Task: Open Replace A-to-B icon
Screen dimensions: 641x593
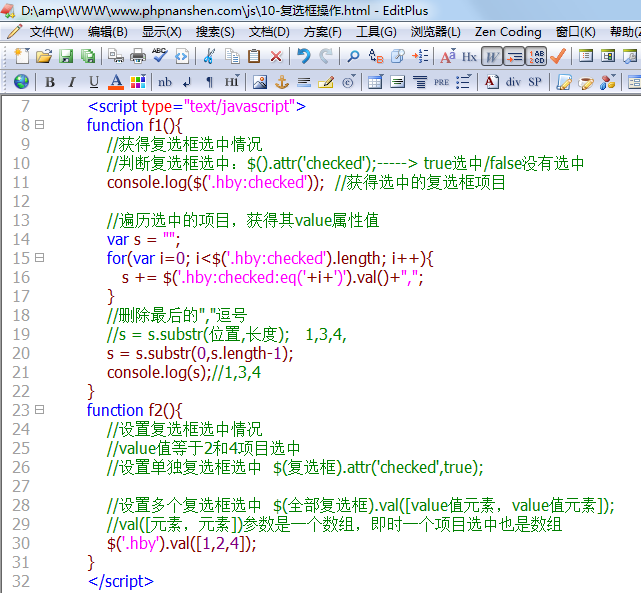Action: coord(376,56)
